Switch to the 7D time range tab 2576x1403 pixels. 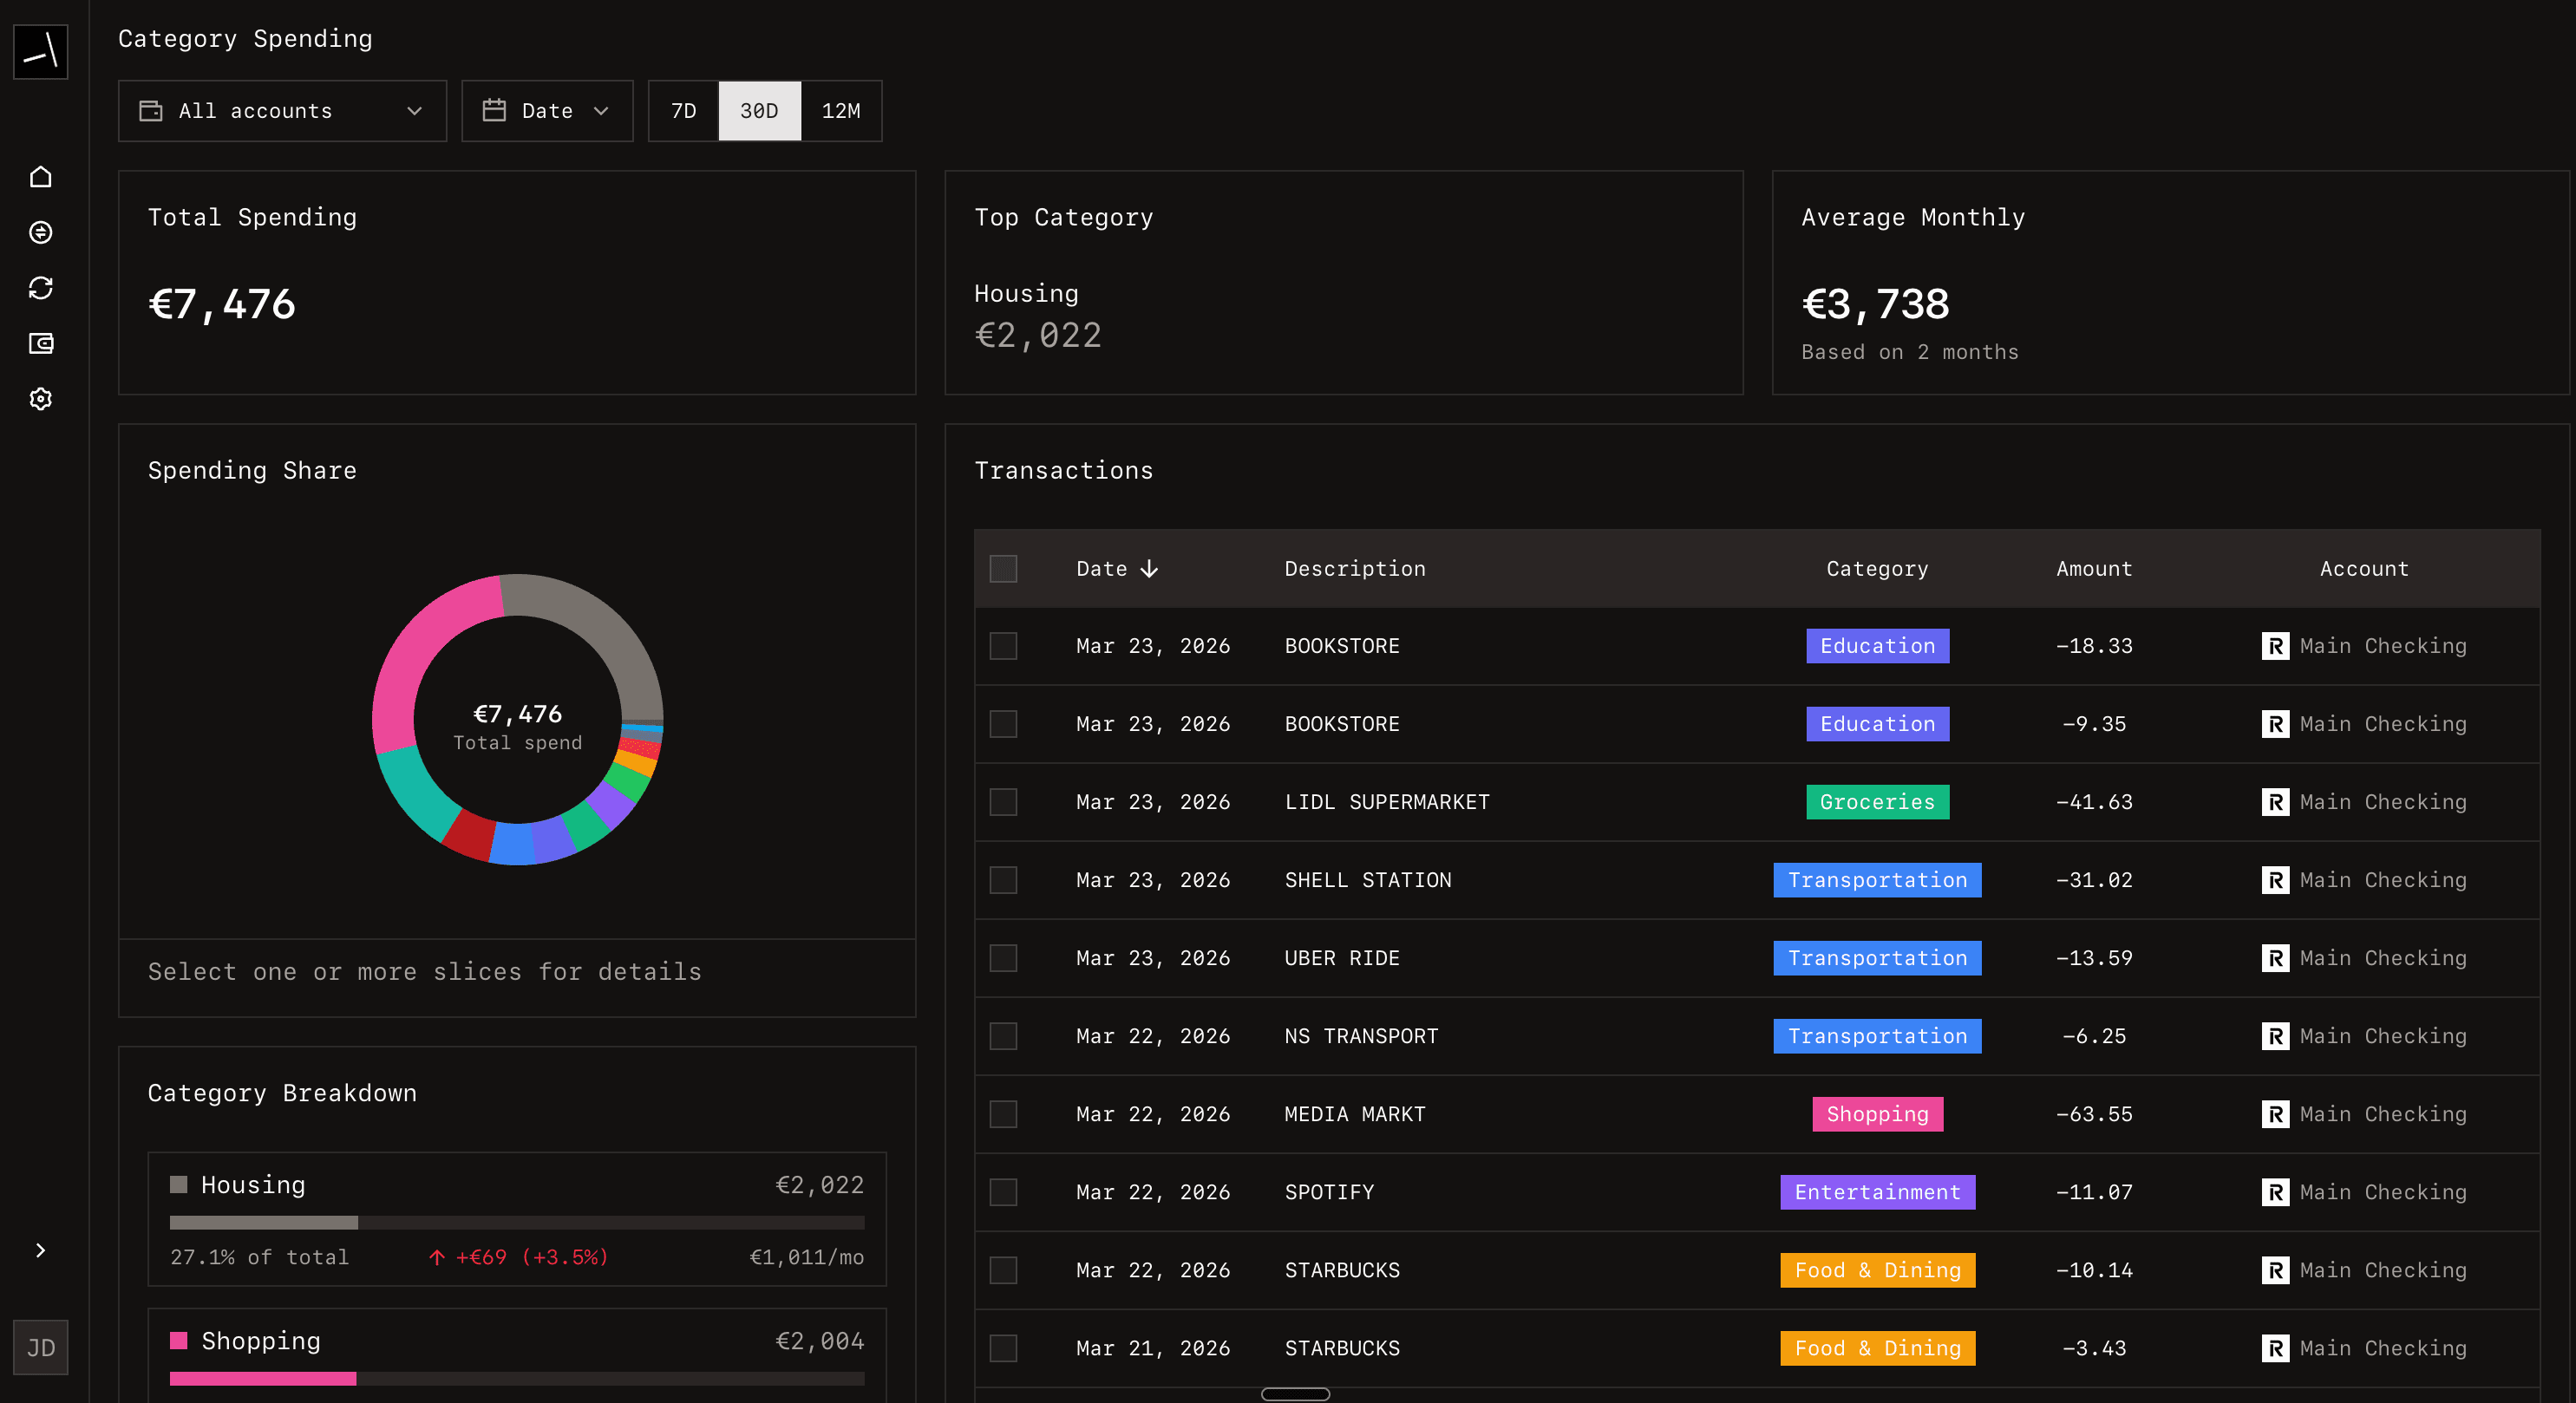[x=683, y=111]
